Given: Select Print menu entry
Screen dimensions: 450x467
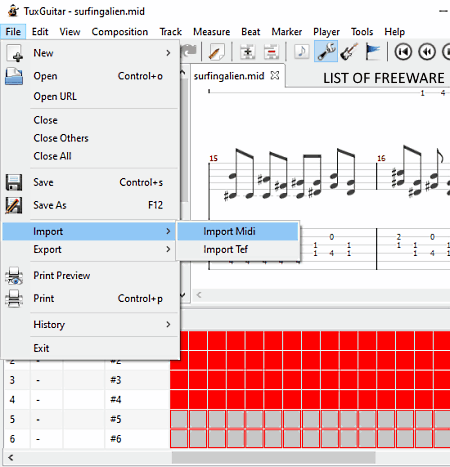Looking at the screenshot, I should pyautogui.click(x=90, y=299).
